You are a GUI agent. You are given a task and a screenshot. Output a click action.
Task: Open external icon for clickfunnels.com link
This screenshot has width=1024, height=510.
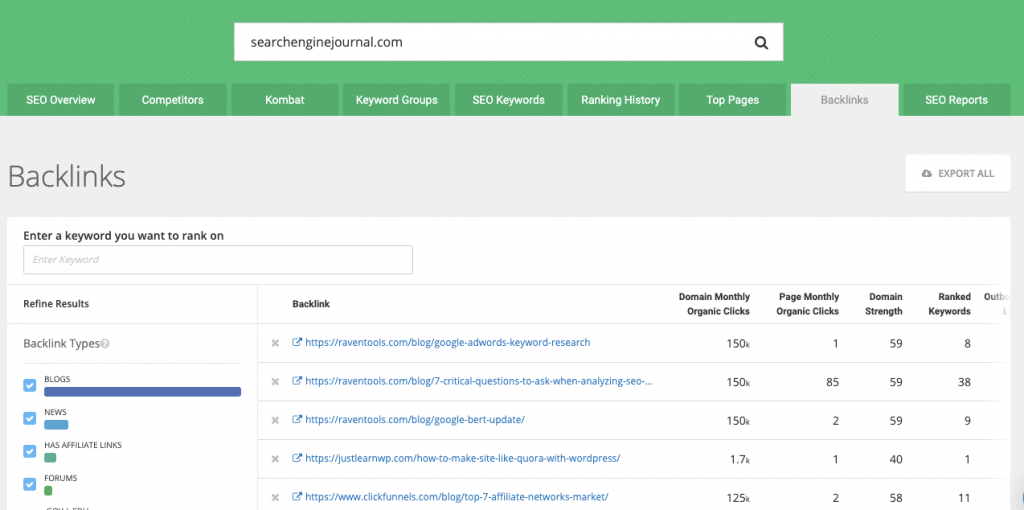point(297,496)
